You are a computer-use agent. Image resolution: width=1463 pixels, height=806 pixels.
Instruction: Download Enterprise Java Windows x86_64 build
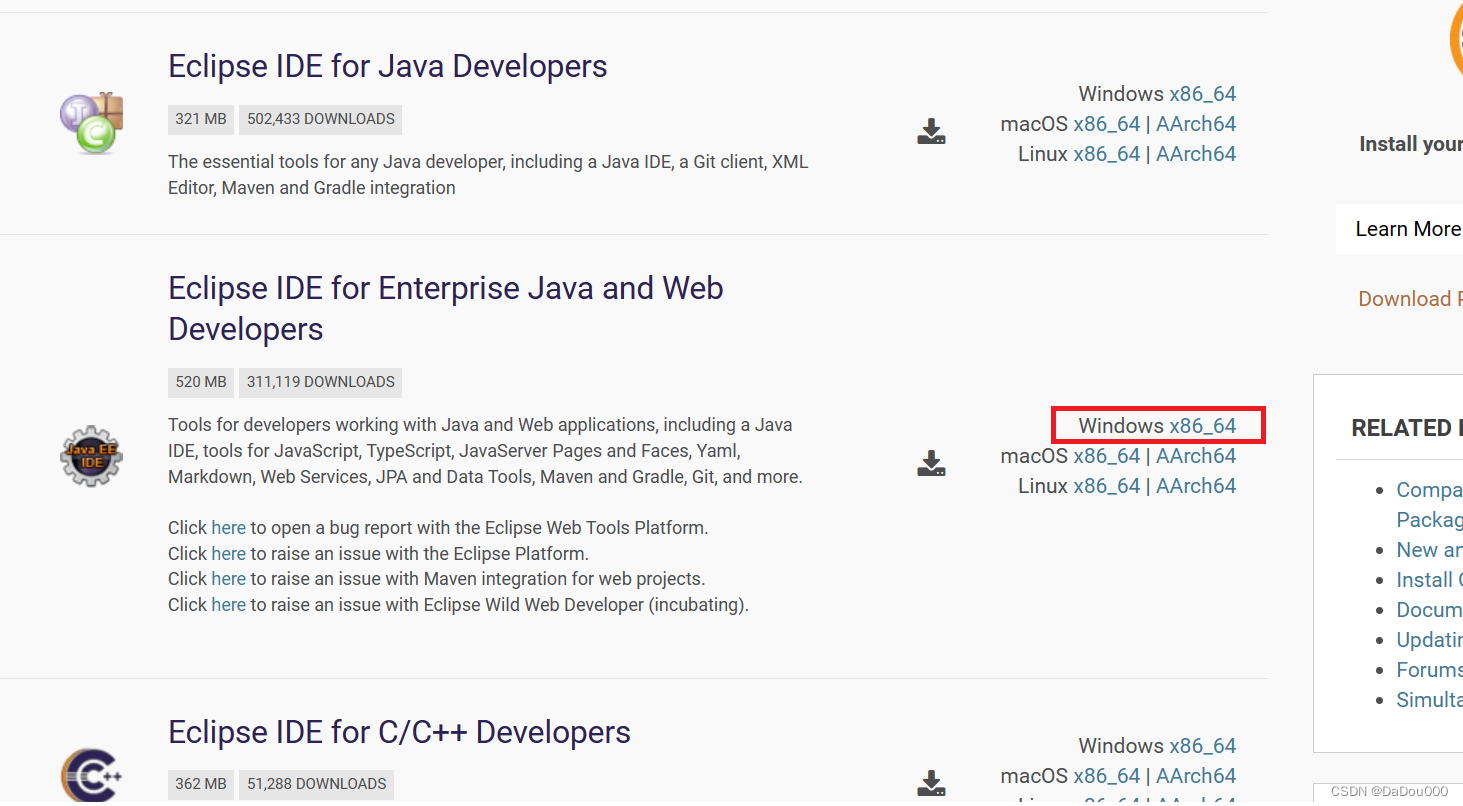[x=1203, y=426]
